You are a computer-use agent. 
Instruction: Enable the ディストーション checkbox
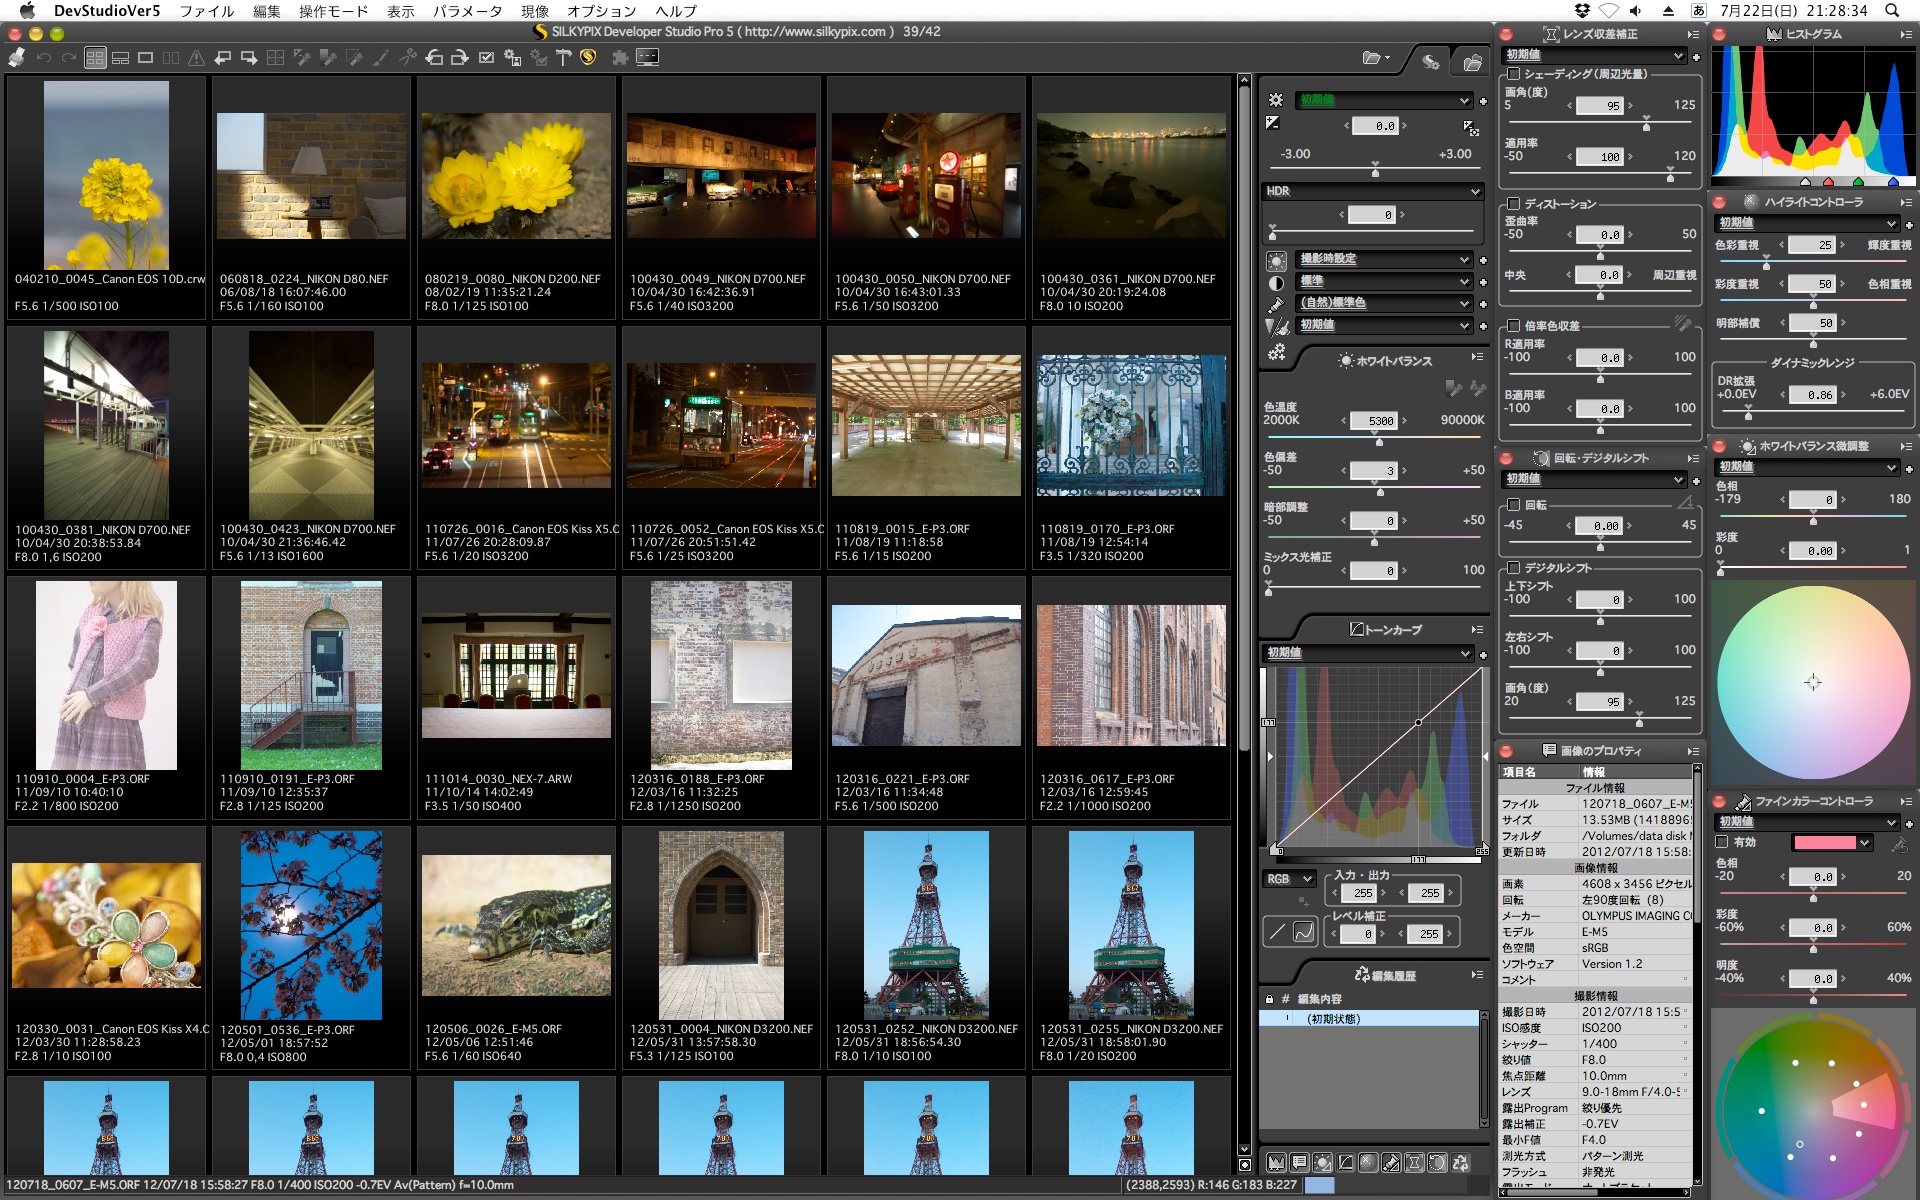[x=1514, y=204]
